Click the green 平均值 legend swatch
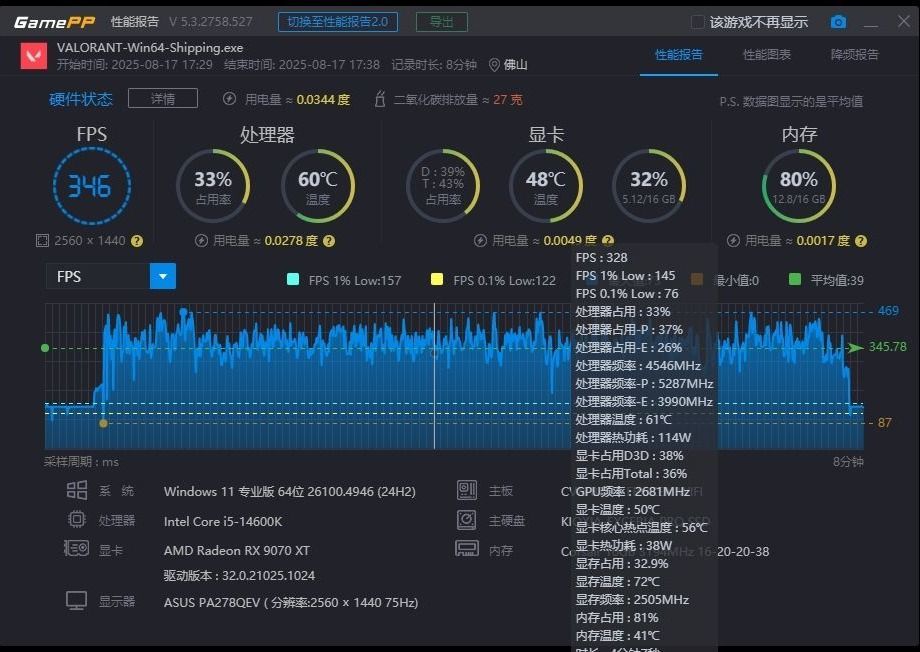Image resolution: width=920 pixels, height=652 pixels. point(795,279)
